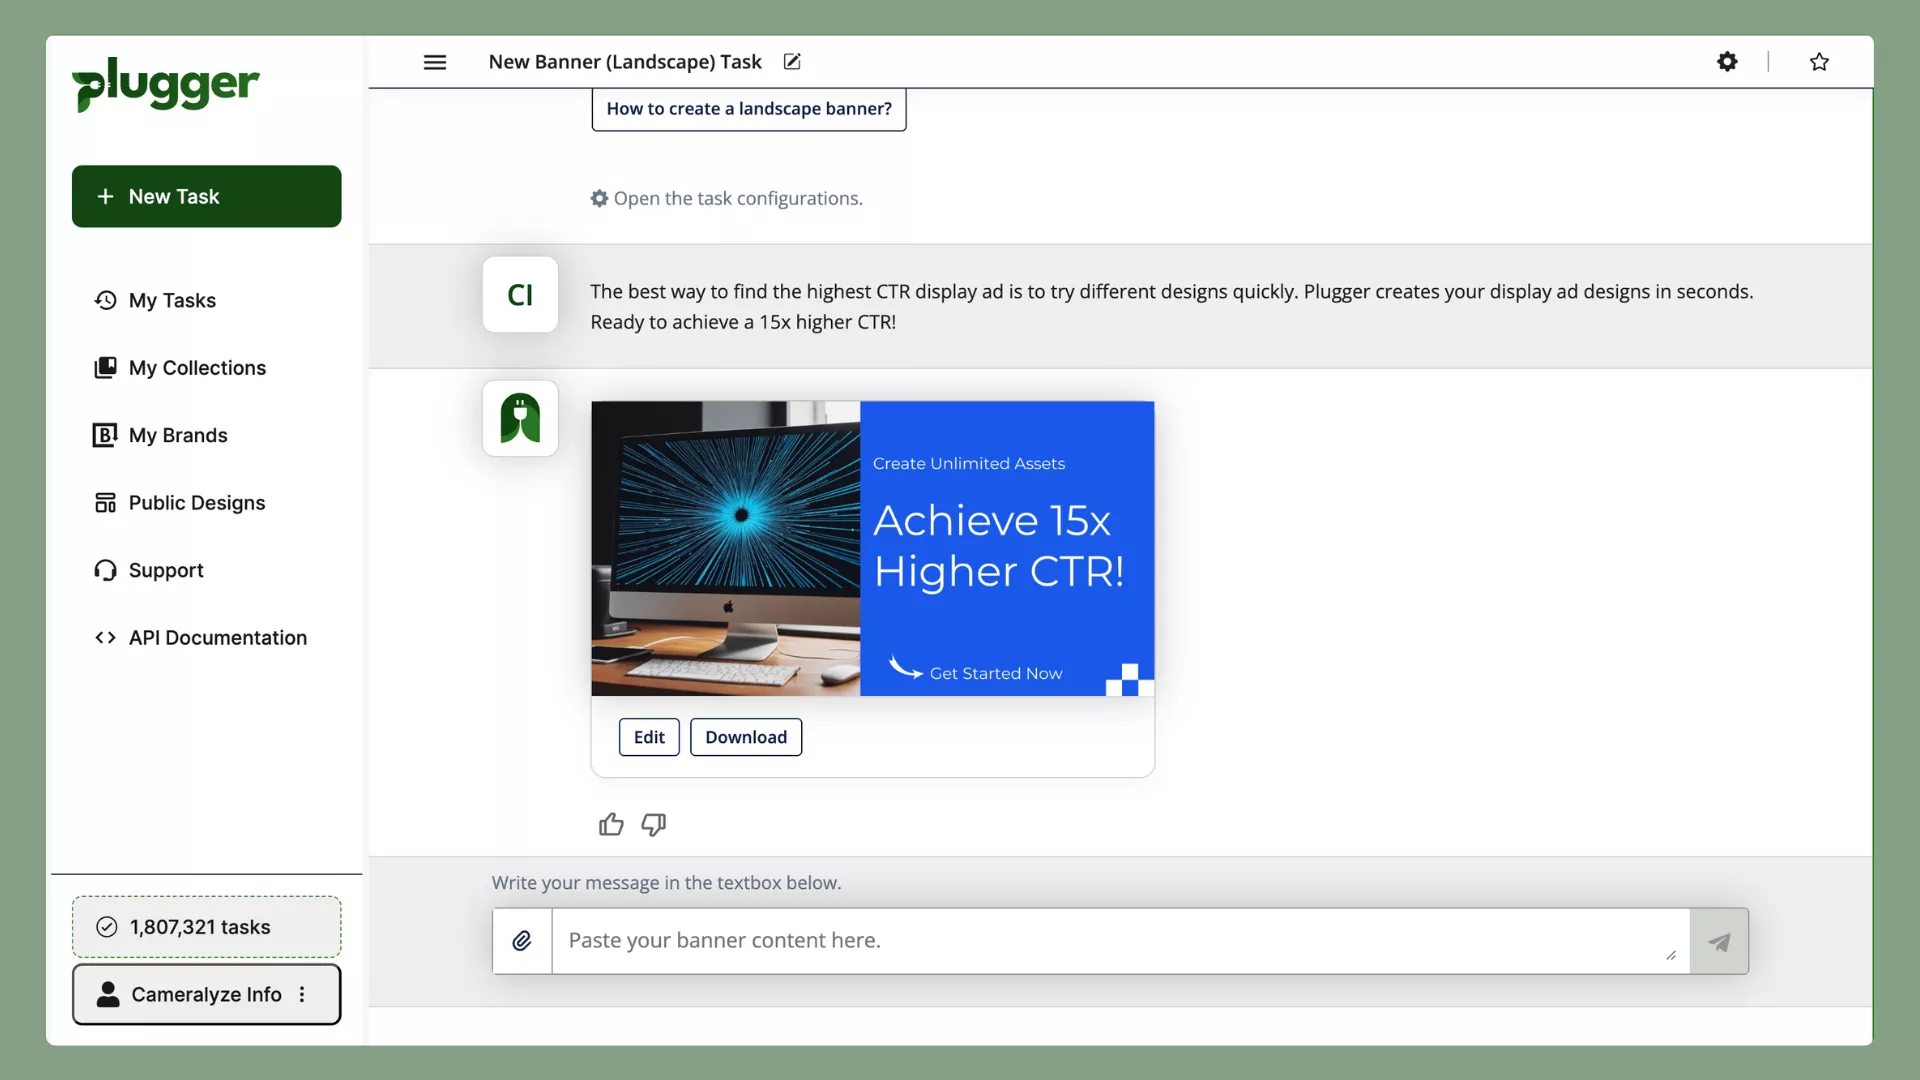1920x1080 pixels.
Task: Click the banner content text field
Action: [1110, 941]
